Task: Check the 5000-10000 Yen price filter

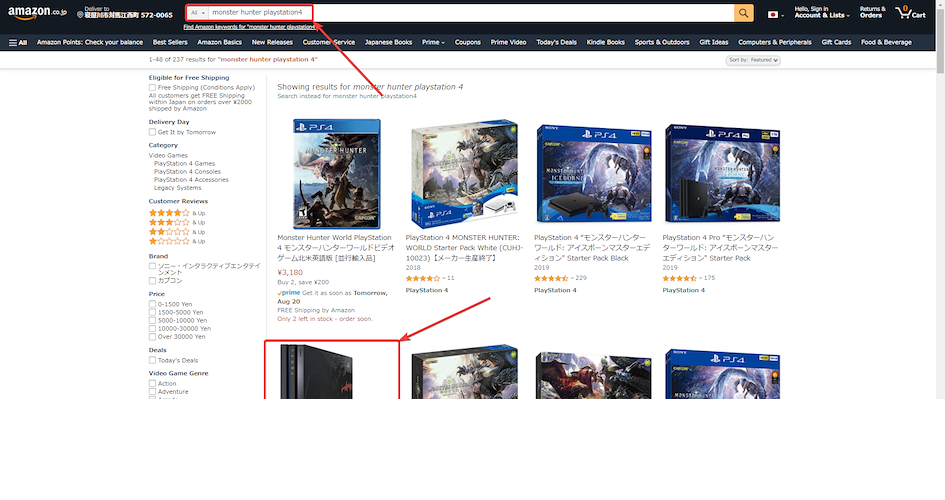Action: 152,321
